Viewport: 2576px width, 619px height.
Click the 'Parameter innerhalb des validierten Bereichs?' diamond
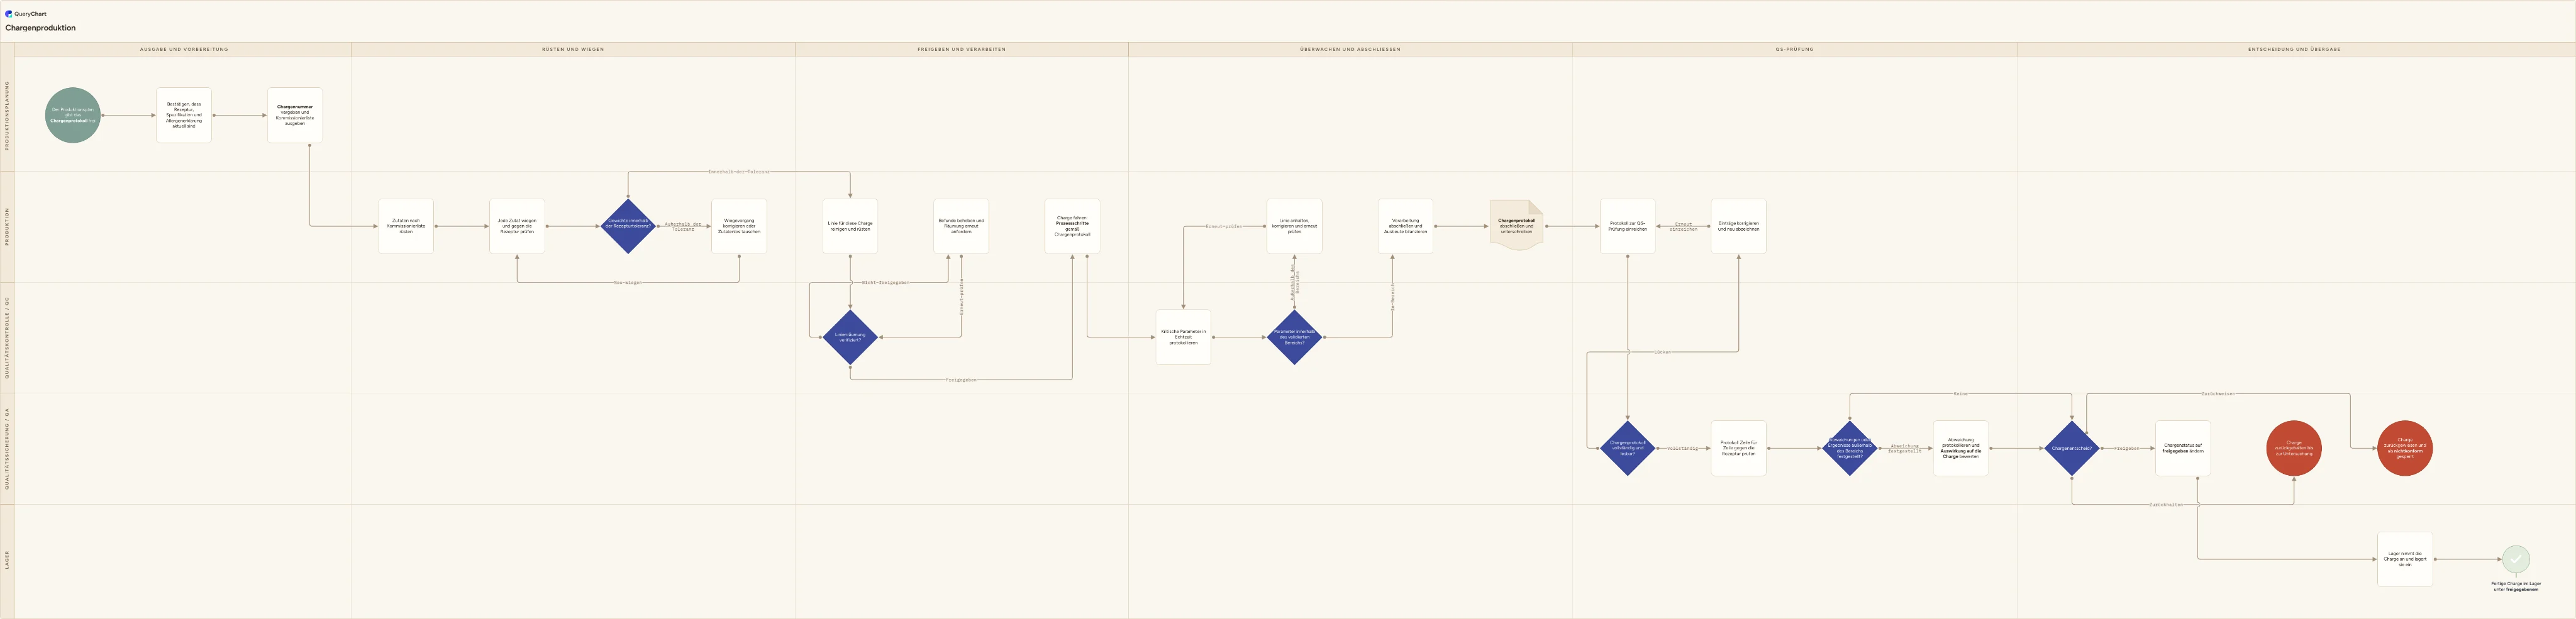pos(1294,337)
